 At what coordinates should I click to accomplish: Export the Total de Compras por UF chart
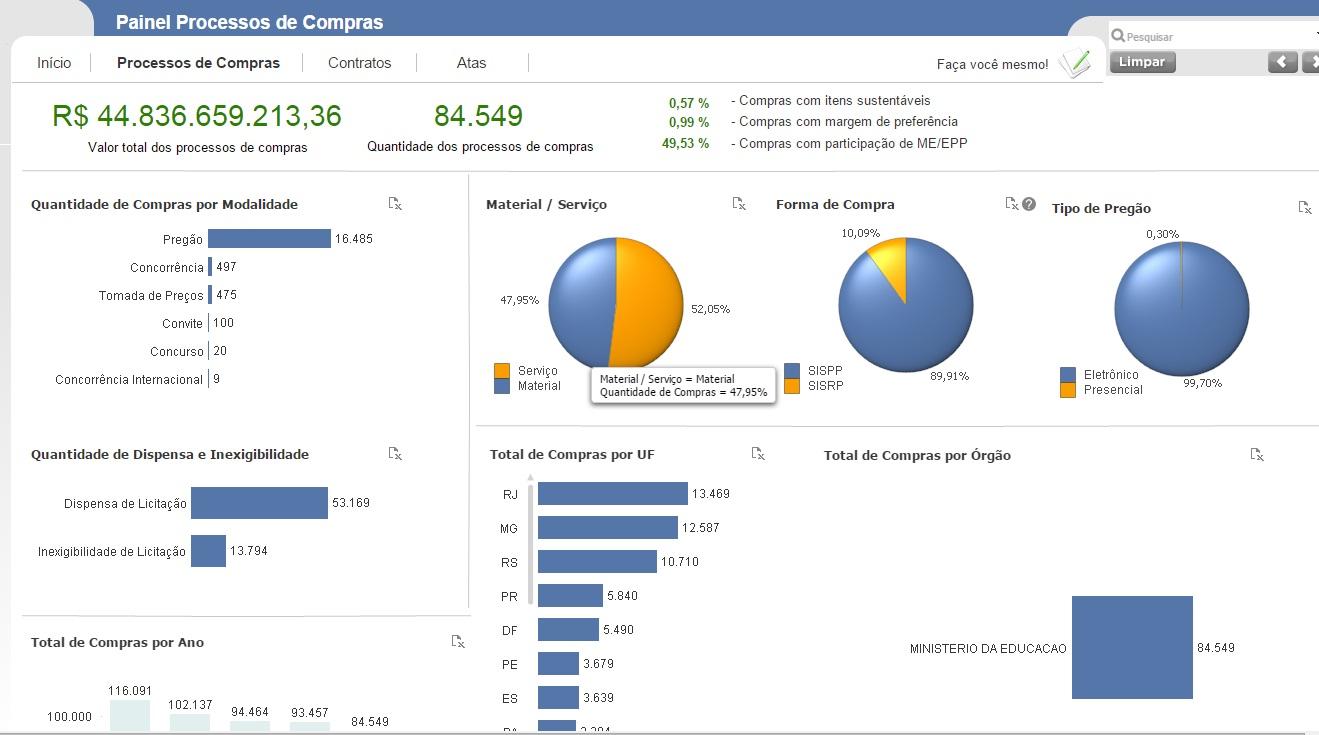[758, 454]
